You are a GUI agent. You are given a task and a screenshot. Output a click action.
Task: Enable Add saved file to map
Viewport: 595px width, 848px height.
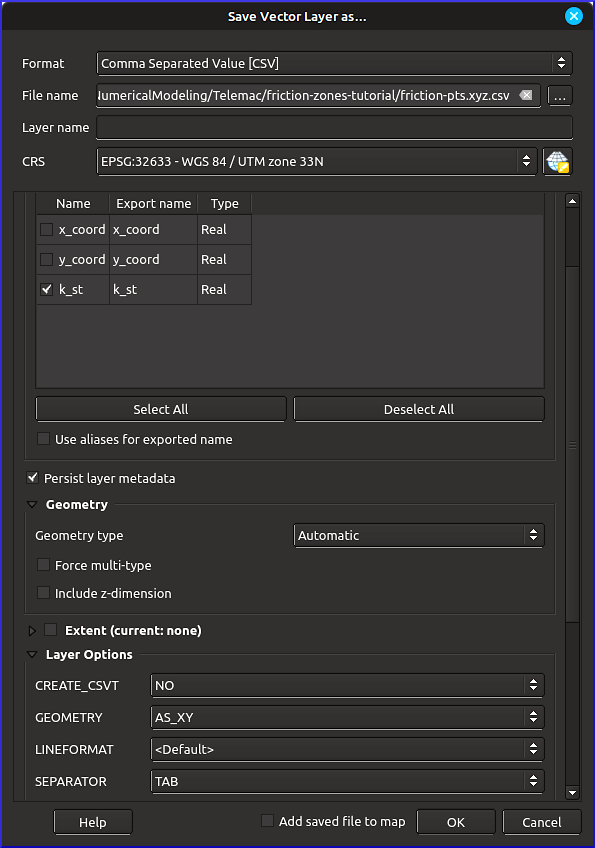267,820
